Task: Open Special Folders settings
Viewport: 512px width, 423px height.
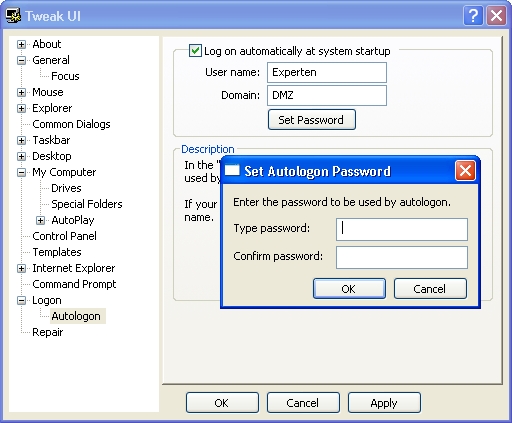Action: click(87, 204)
